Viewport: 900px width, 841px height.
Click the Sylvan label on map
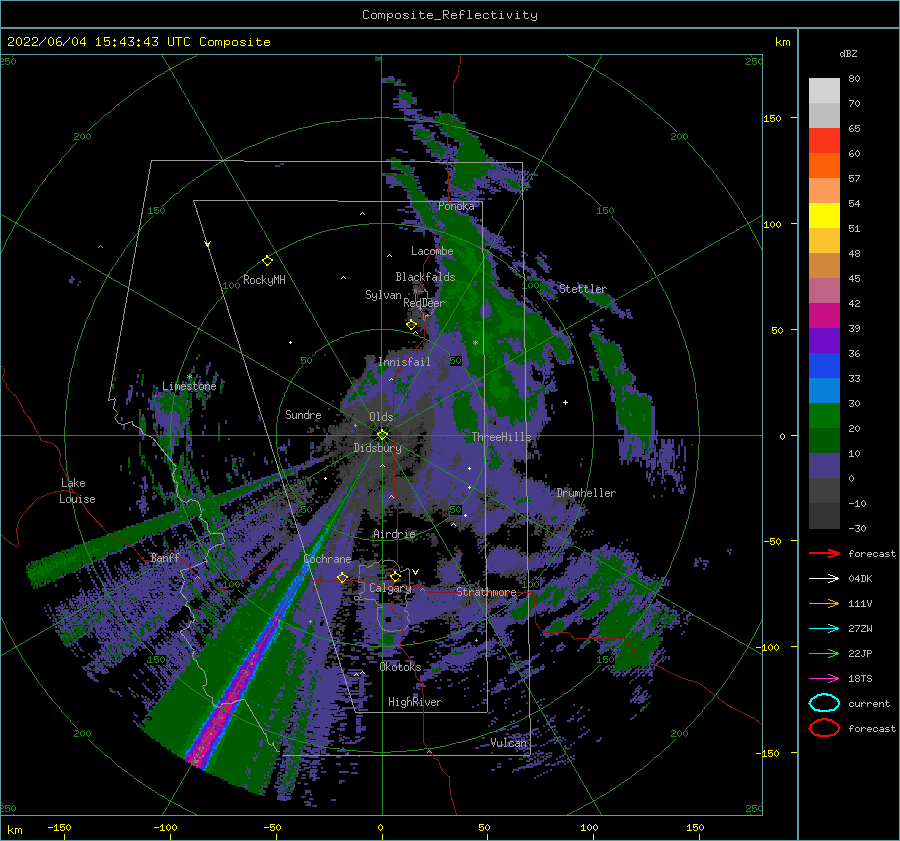click(x=383, y=295)
